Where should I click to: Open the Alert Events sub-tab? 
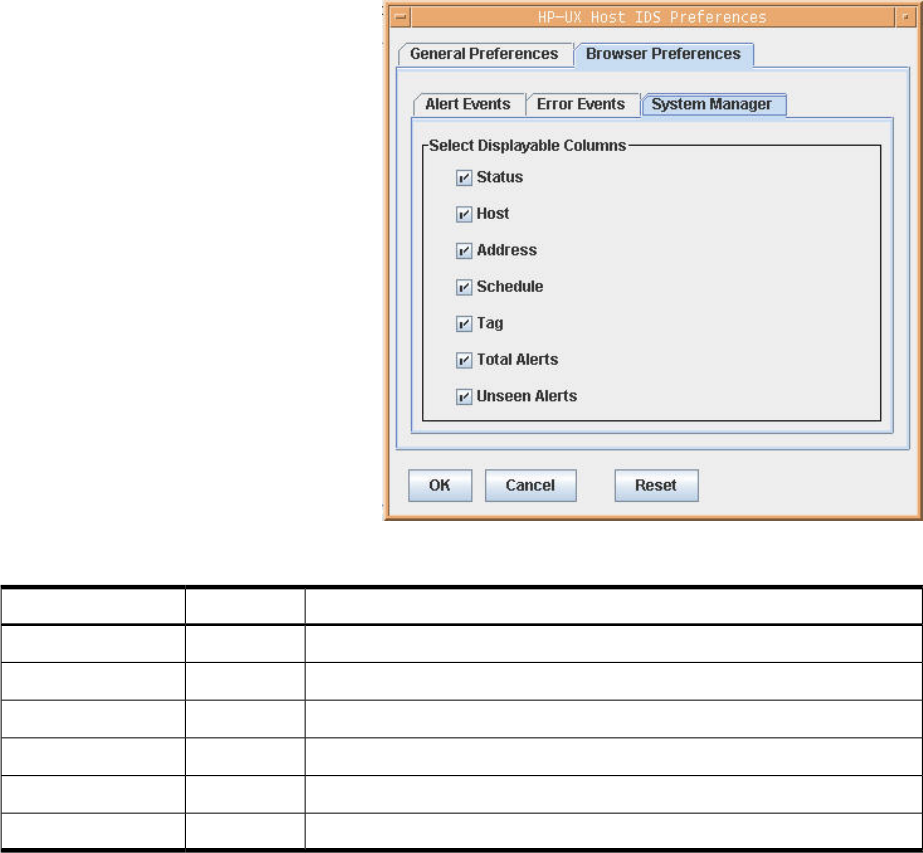coord(468,104)
